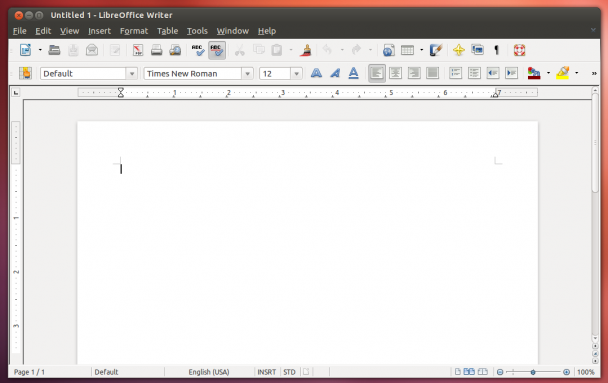Open the Tools menu
The height and width of the screenshot is (383, 608).
197,31
